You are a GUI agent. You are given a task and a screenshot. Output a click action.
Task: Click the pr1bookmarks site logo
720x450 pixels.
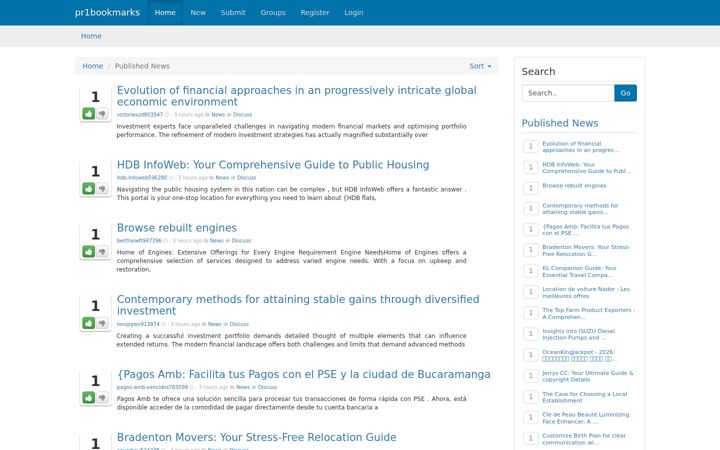tap(107, 12)
